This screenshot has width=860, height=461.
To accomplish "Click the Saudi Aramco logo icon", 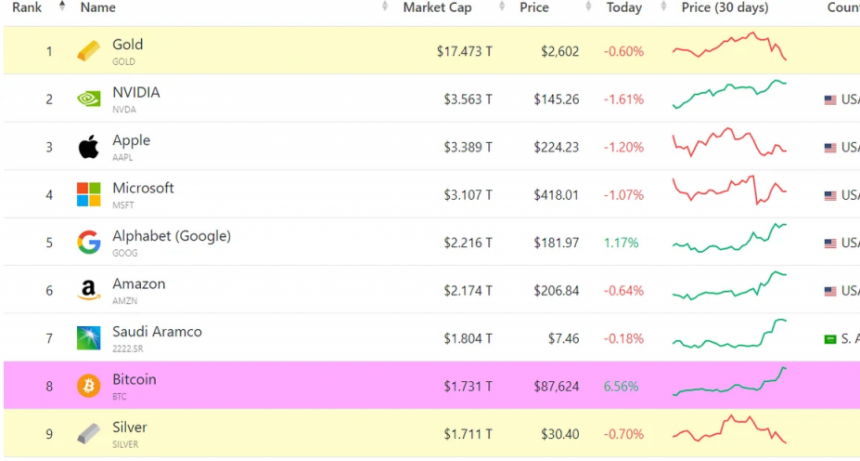I will 88,338.
